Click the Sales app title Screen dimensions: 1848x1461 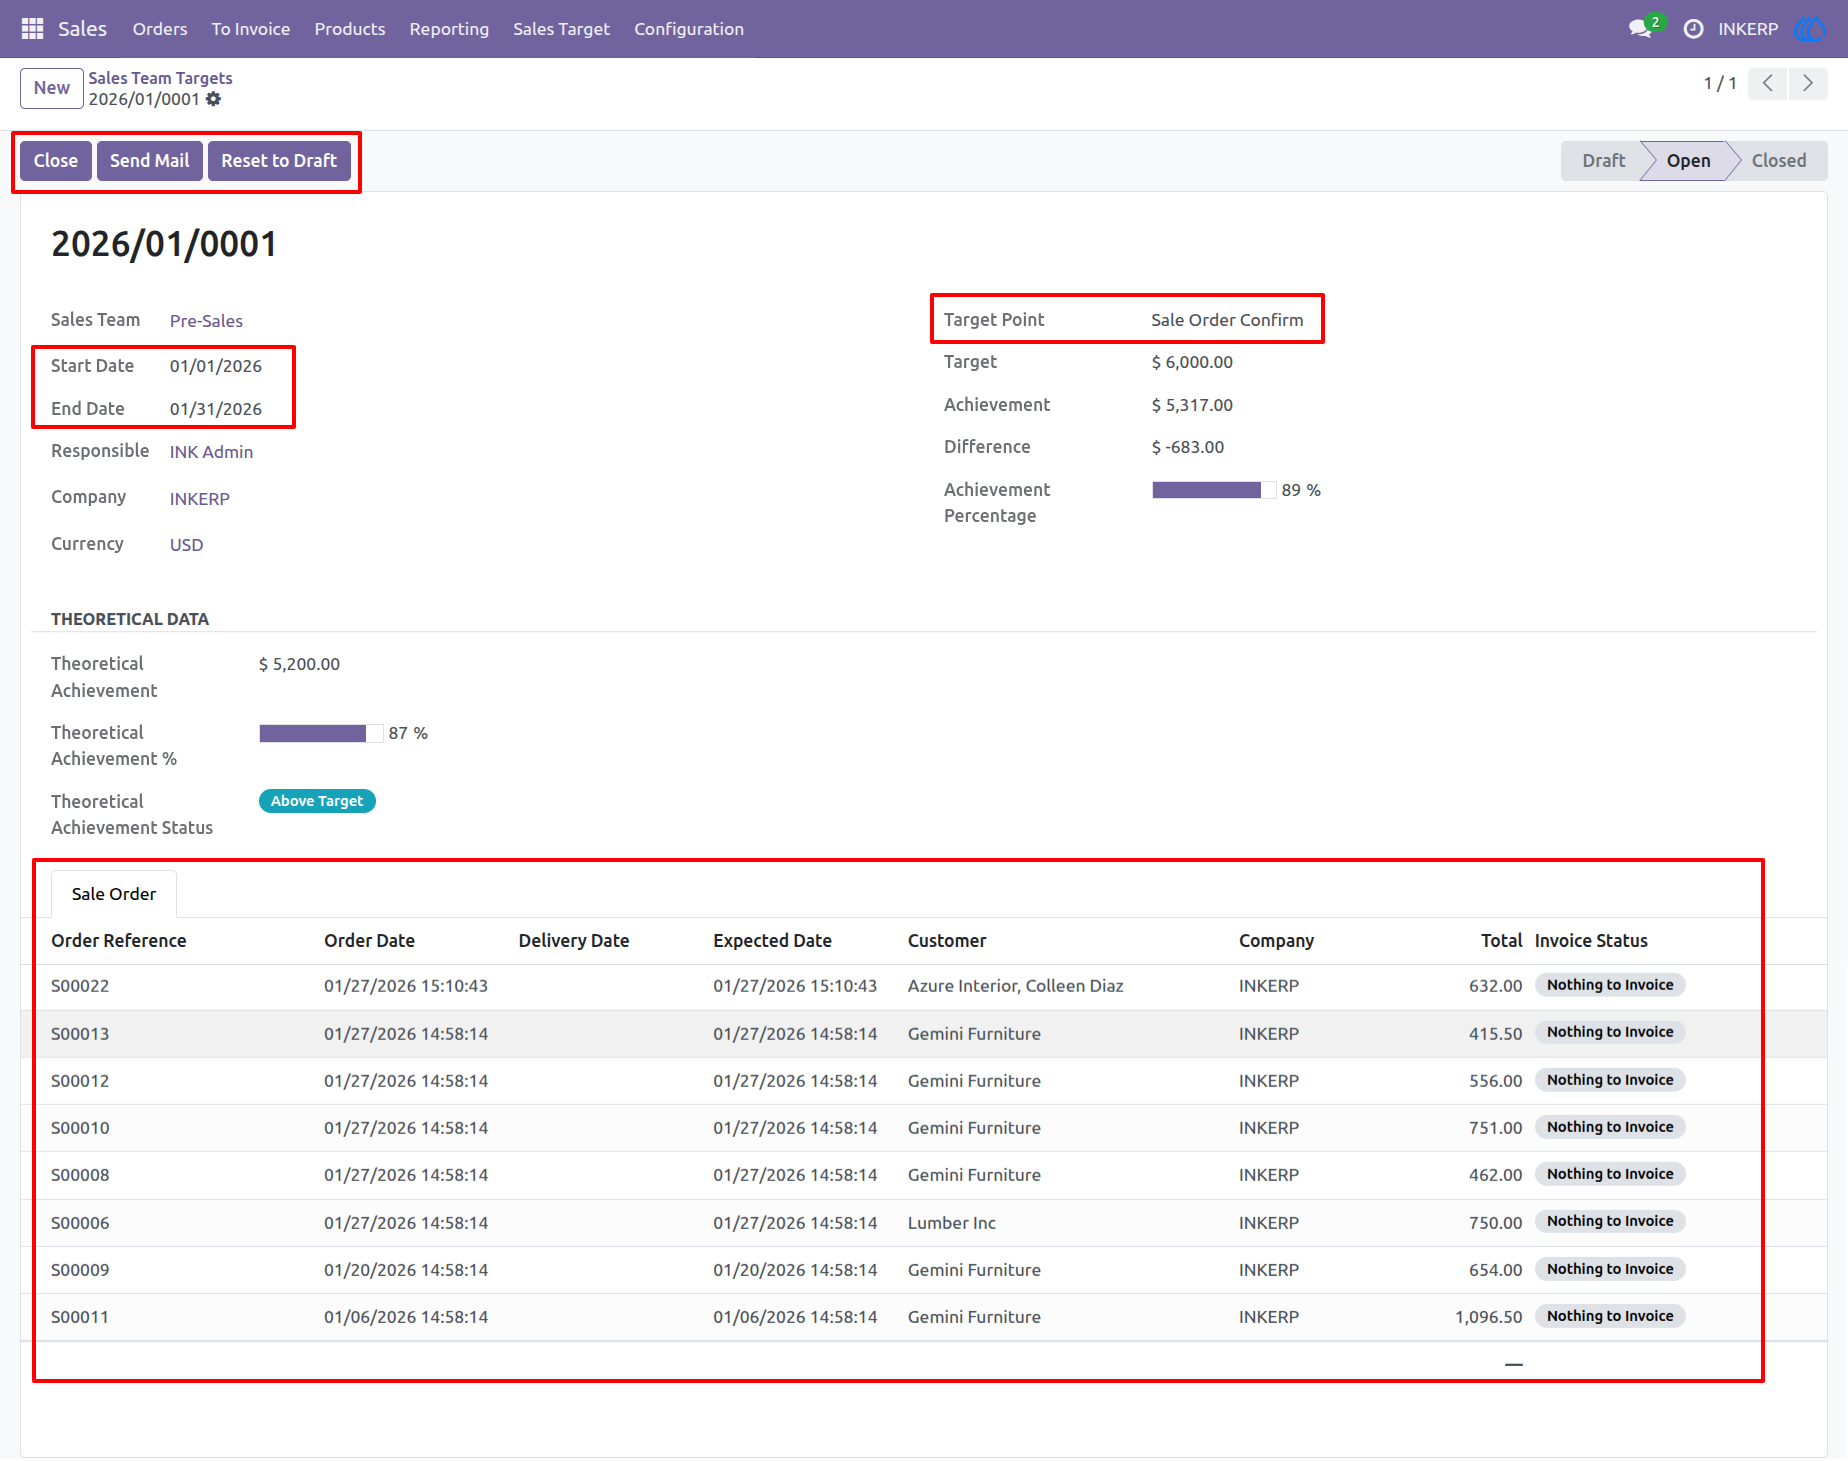point(82,29)
